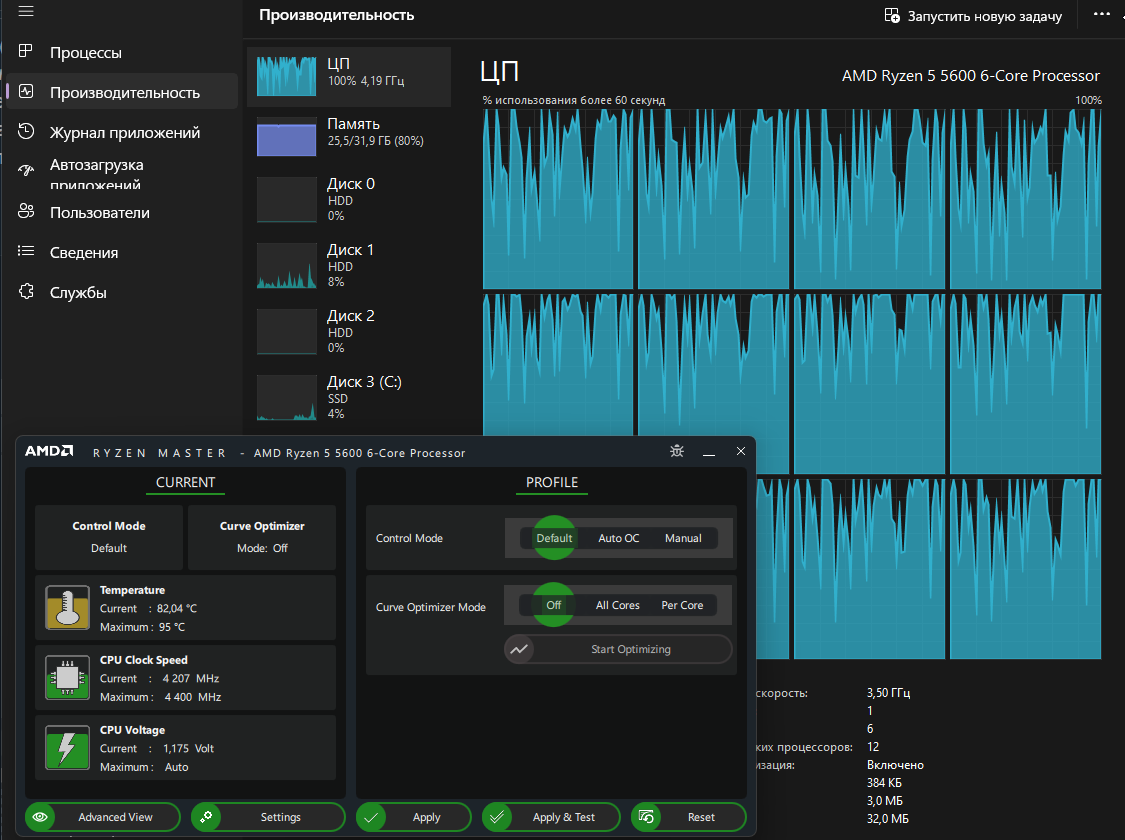Open the Details page in sidebar
This screenshot has height=840, width=1125.
pyautogui.click(x=84, y=252)
